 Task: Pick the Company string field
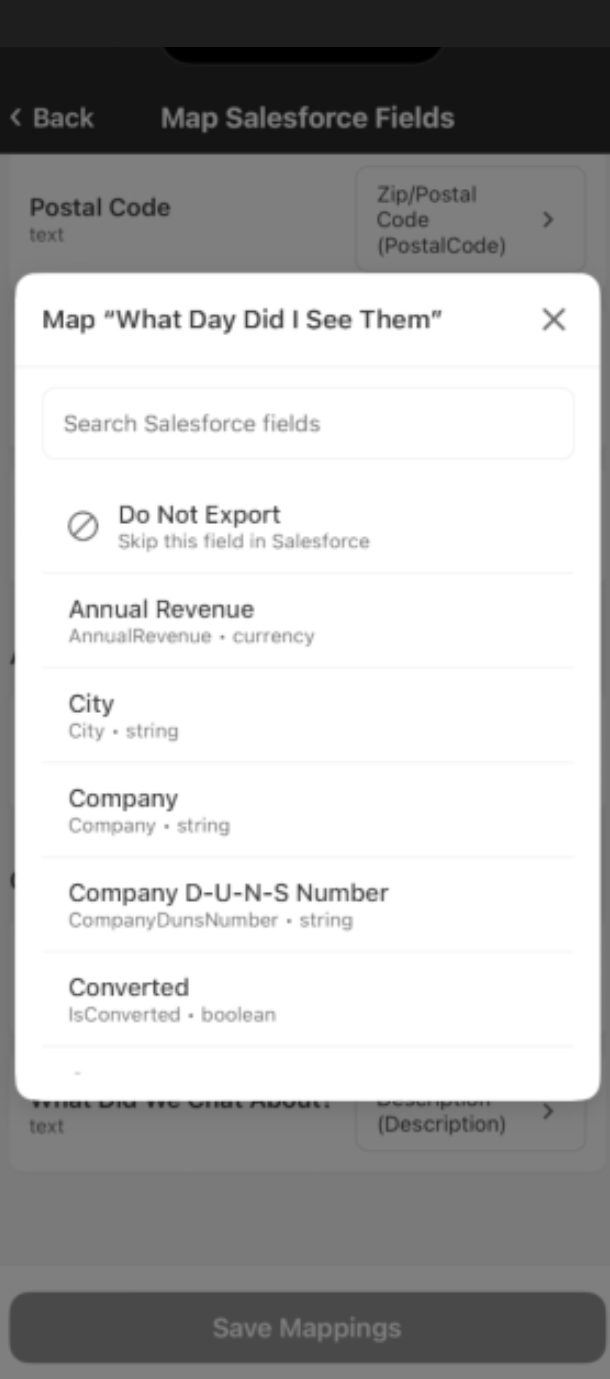point(308,810)
